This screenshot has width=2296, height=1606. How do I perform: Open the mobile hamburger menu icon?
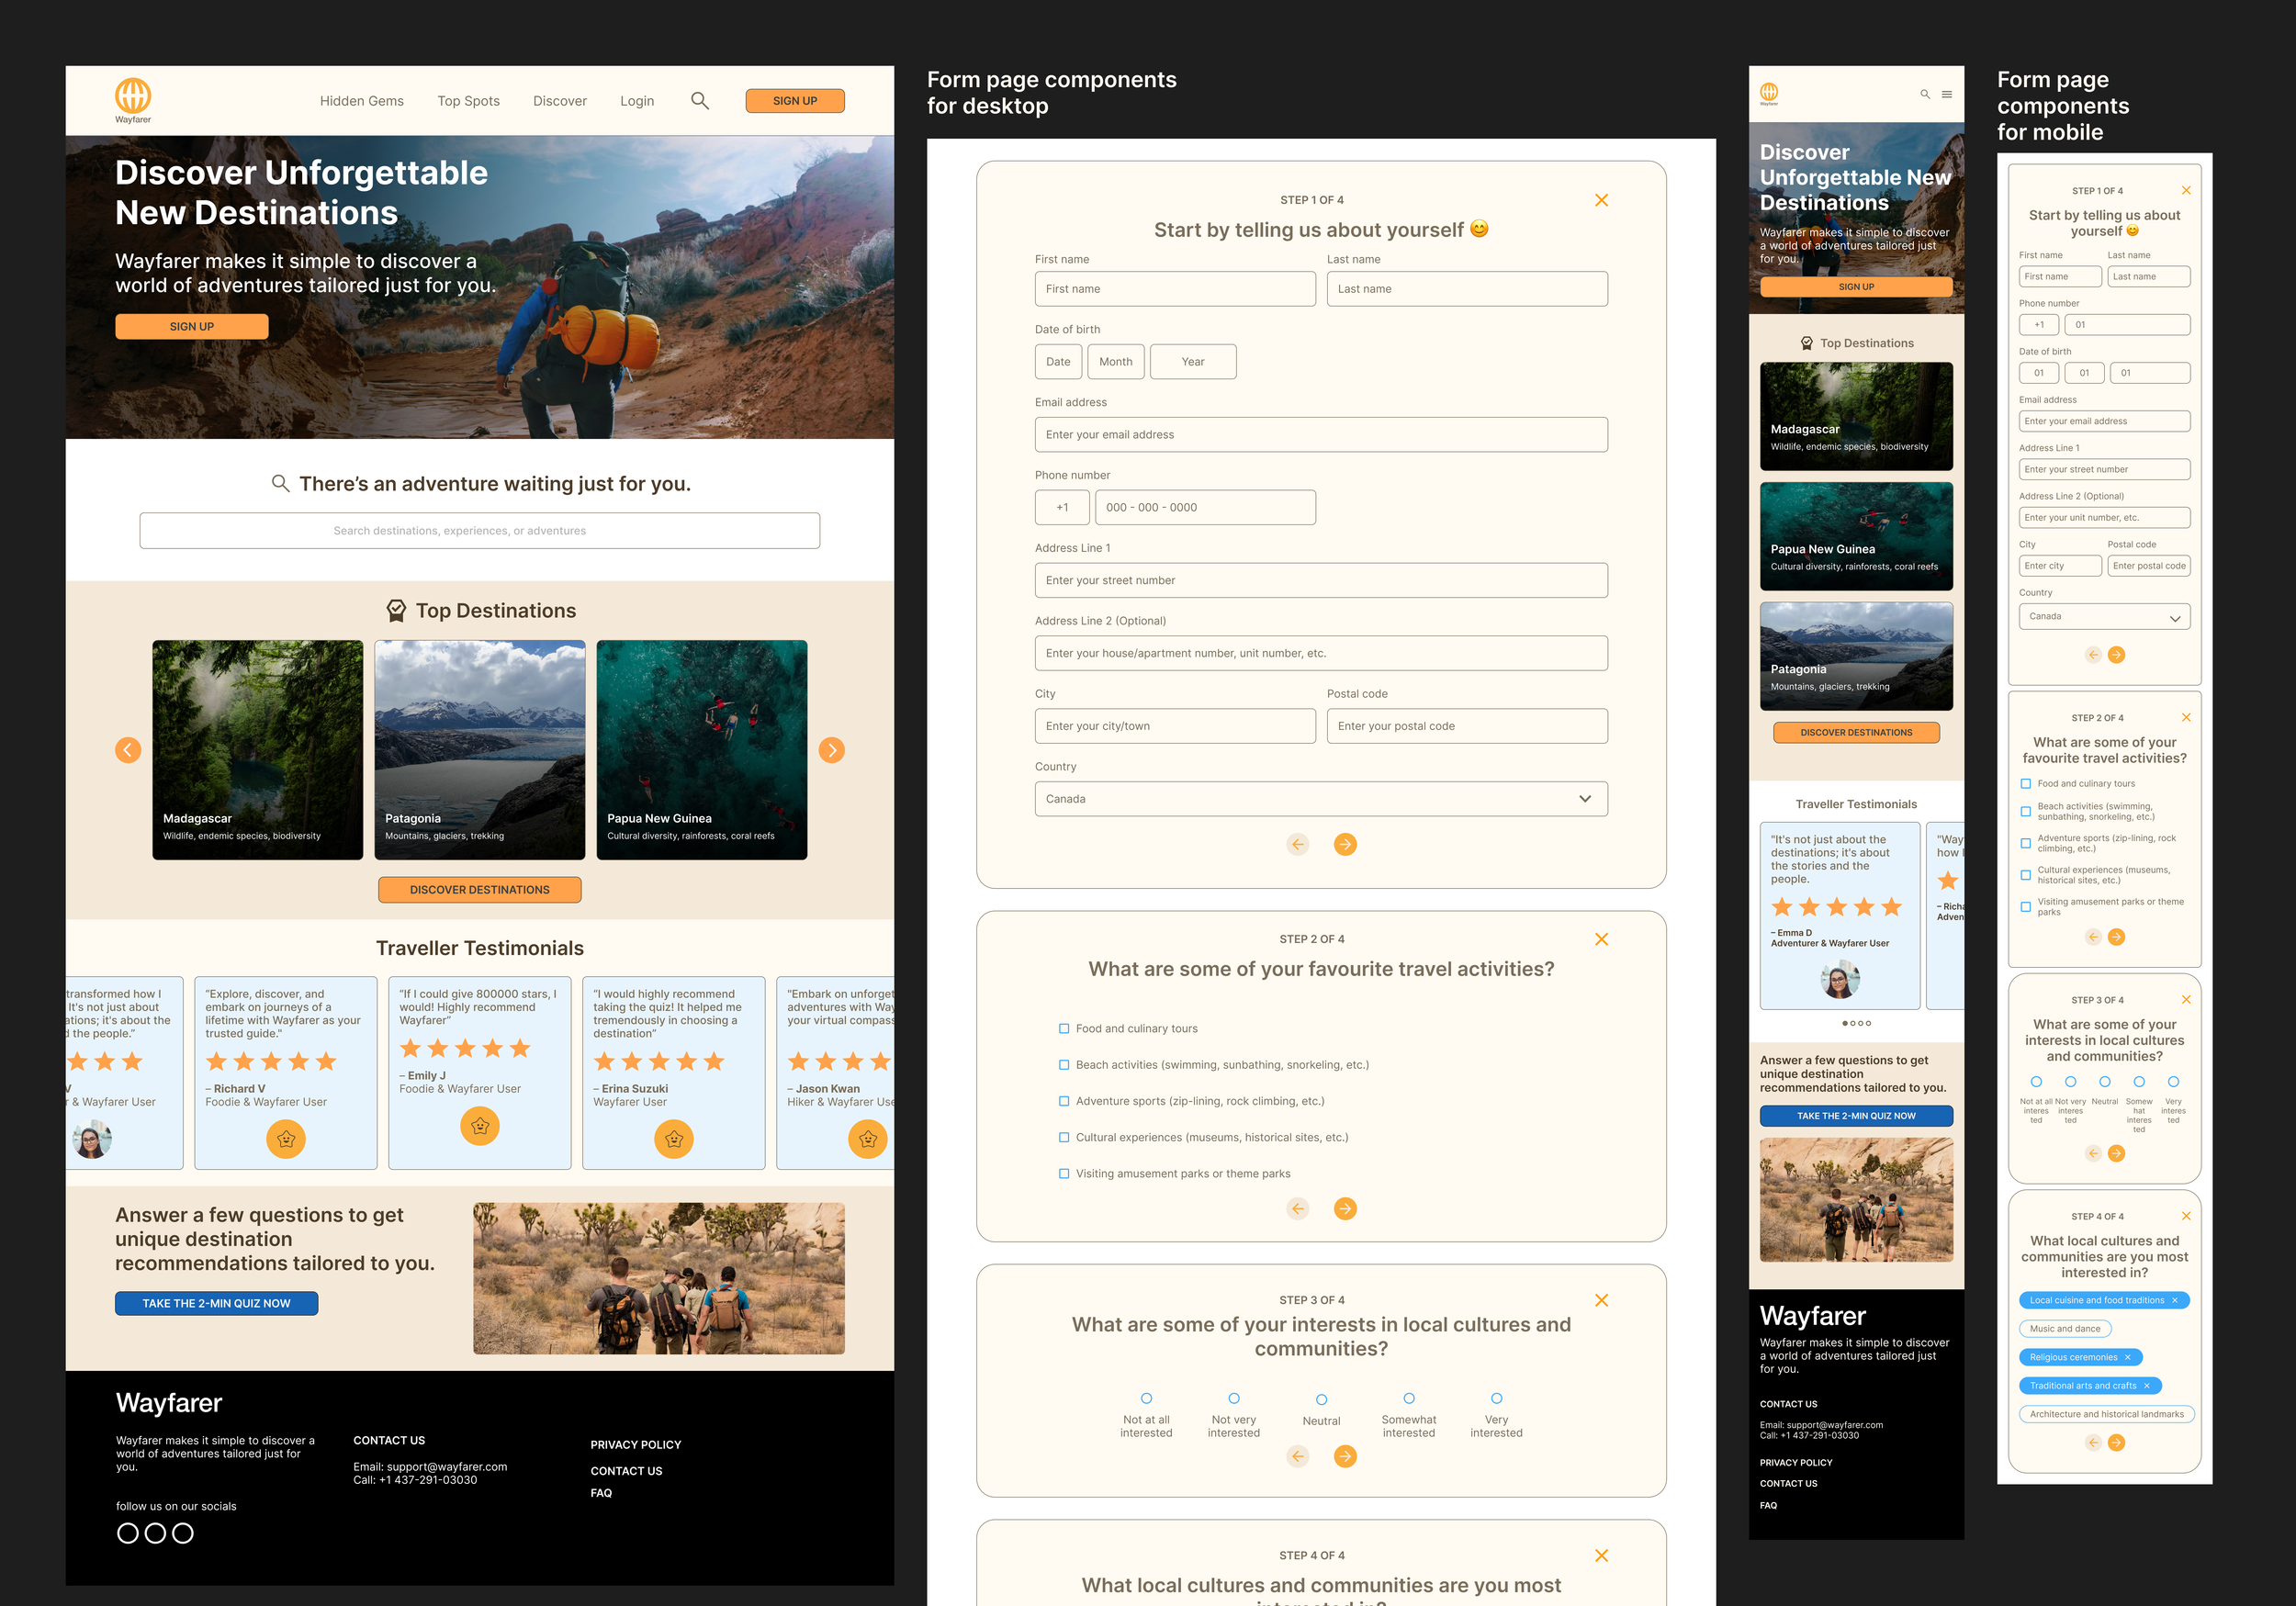(x=1946, y=95)
